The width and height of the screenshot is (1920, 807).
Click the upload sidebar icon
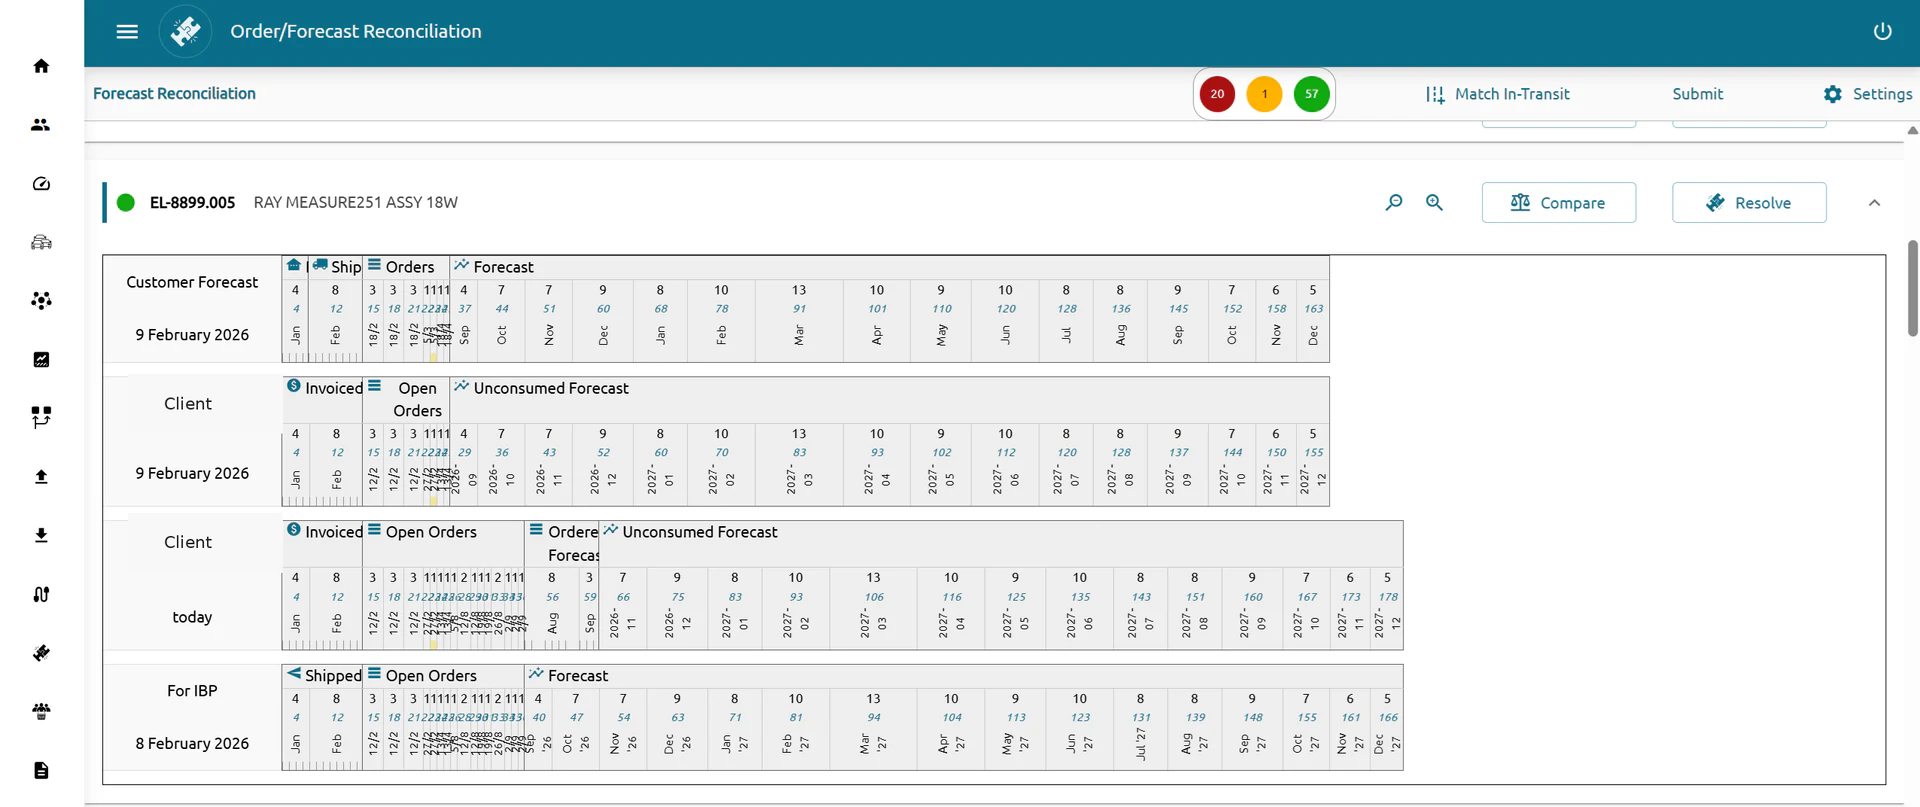click(x=41, y=477)
